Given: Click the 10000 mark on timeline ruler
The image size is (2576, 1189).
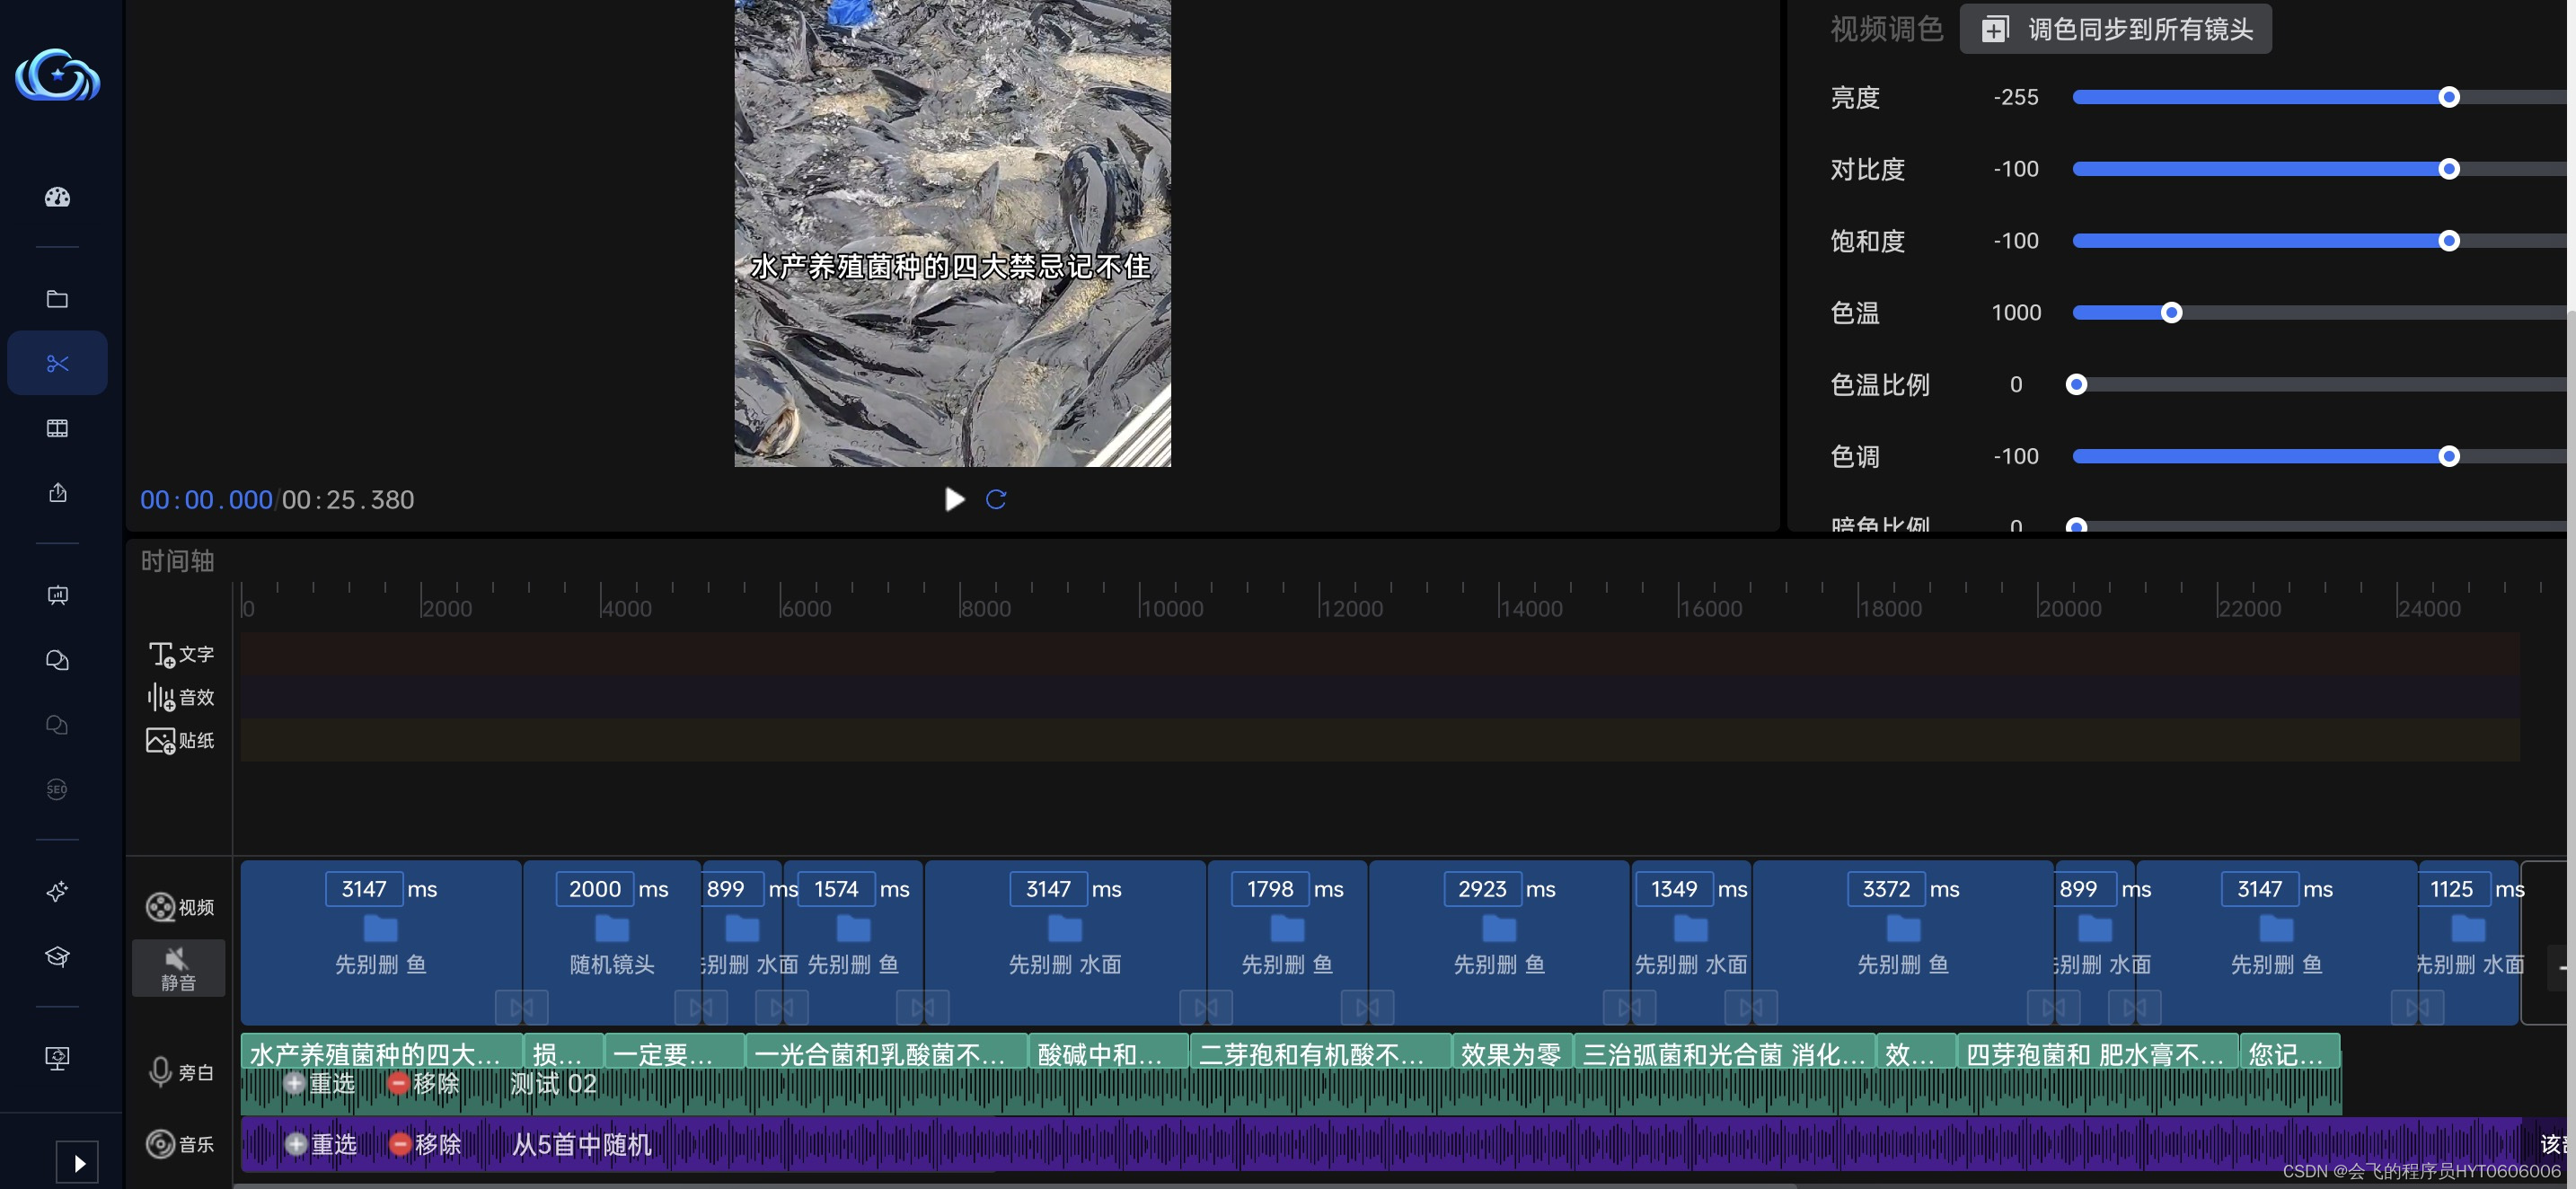Looking at the screenshot, I should click(x=1172, y=608).
